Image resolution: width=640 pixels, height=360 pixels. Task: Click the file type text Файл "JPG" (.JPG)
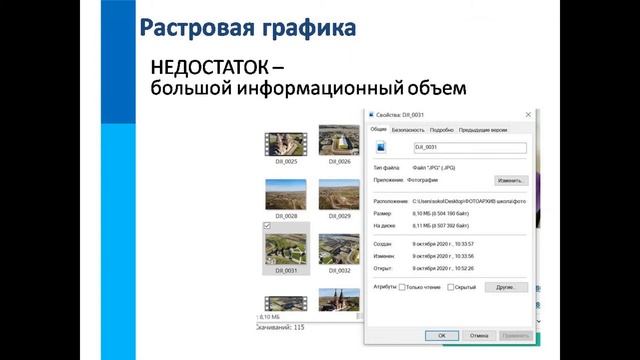[x=433, y=168]
